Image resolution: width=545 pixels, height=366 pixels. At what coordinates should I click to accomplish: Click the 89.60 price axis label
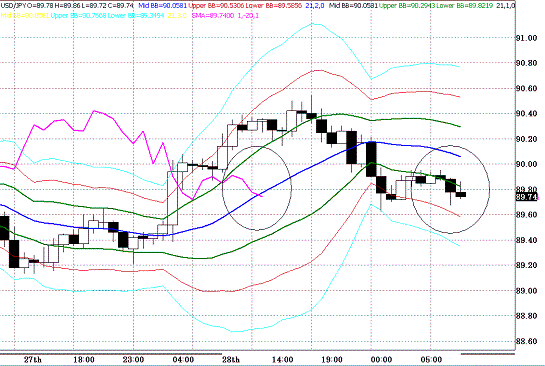pos(527,215)
